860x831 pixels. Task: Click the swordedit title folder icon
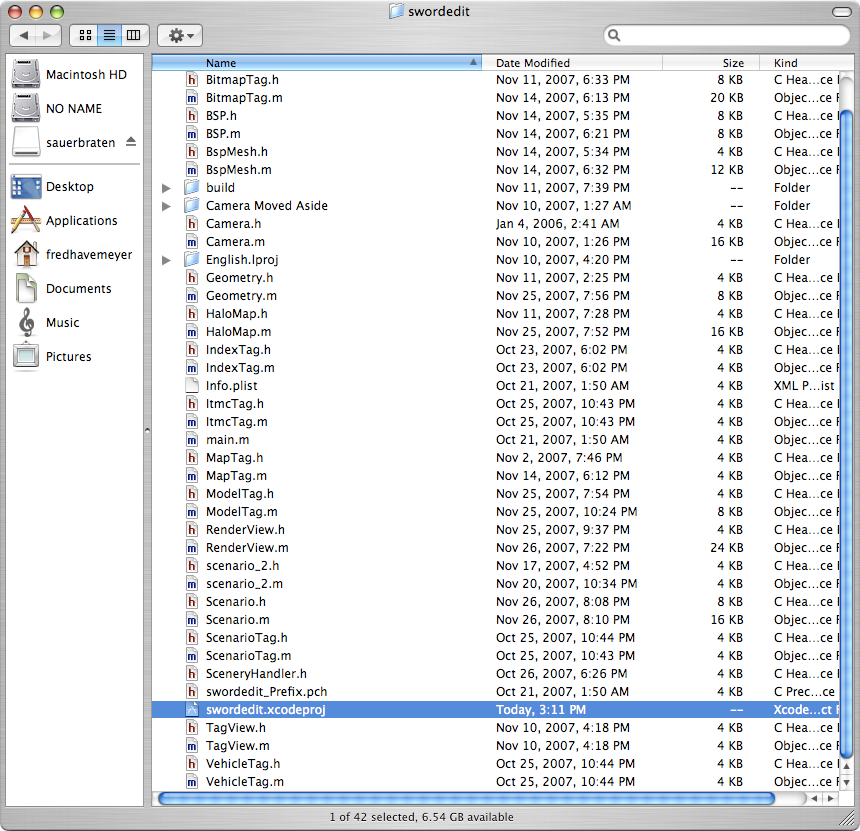[397, 11]
